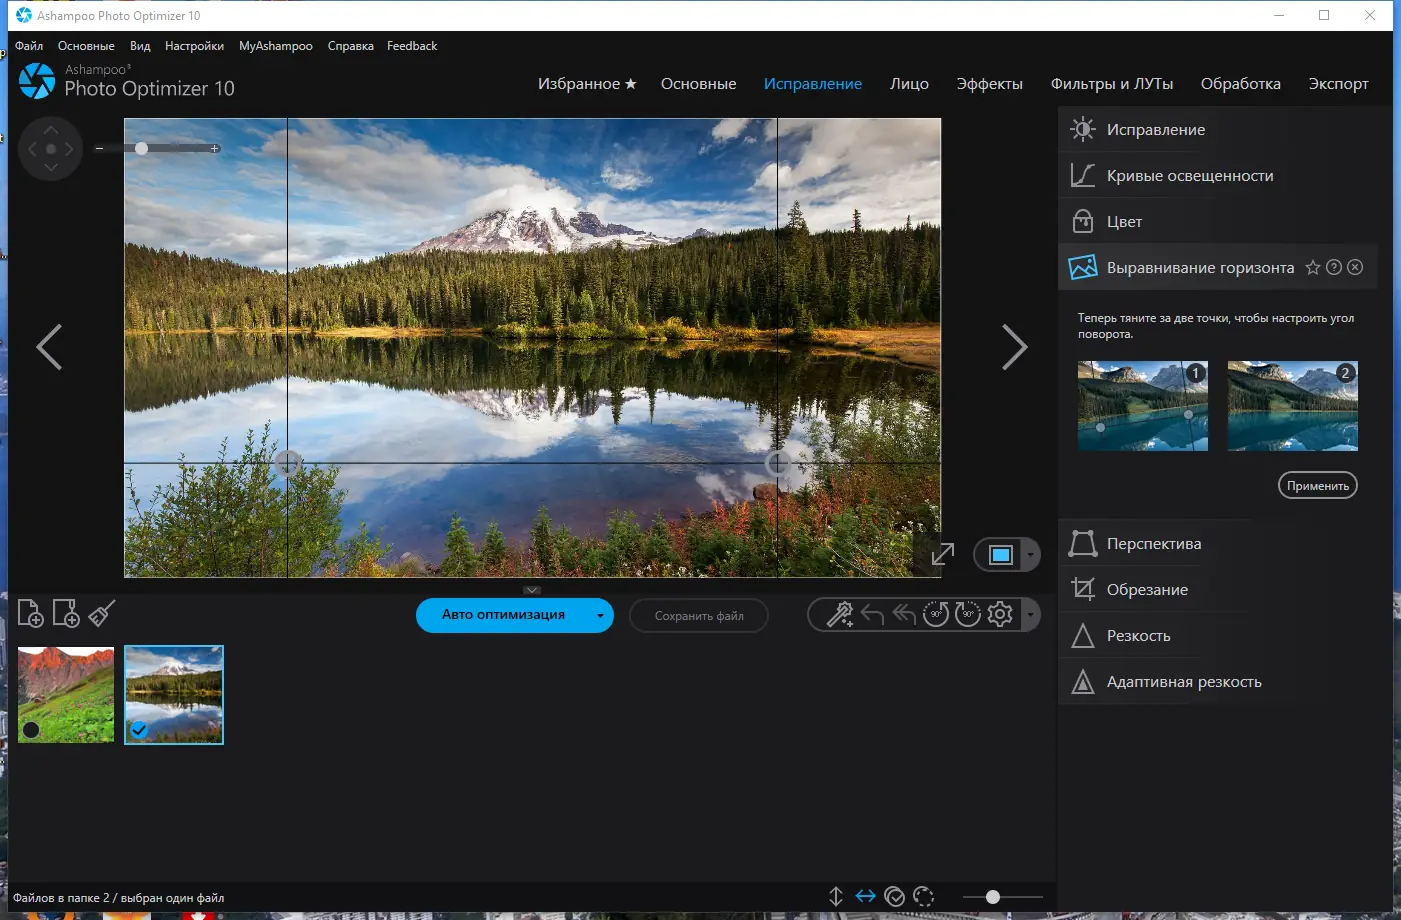Expand the Авто оптимизация dropdown arrow
The height and width of the screenshot is (920, 1401).
[599, 616]
